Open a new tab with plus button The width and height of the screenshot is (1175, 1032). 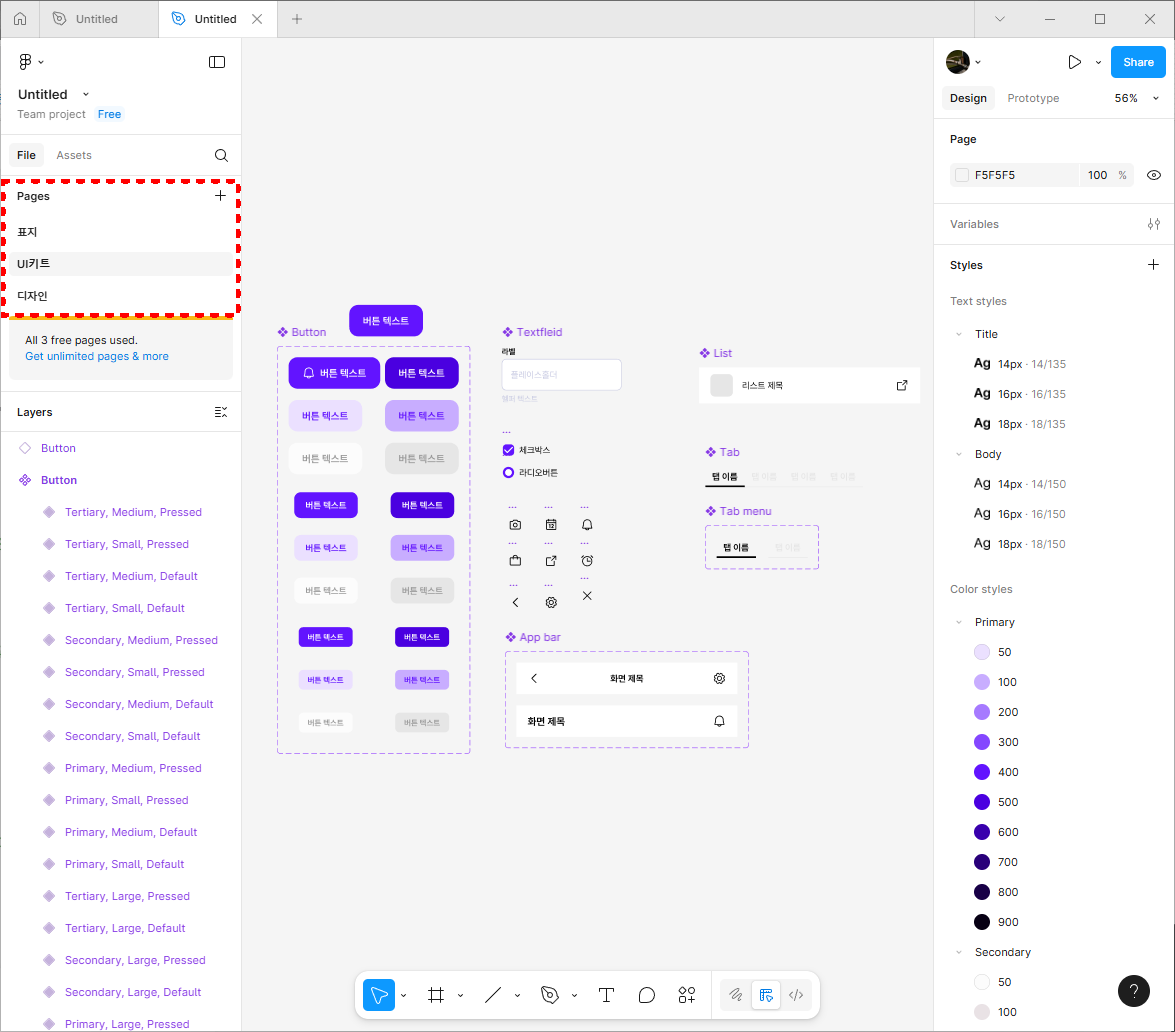[x=297, y=19]
